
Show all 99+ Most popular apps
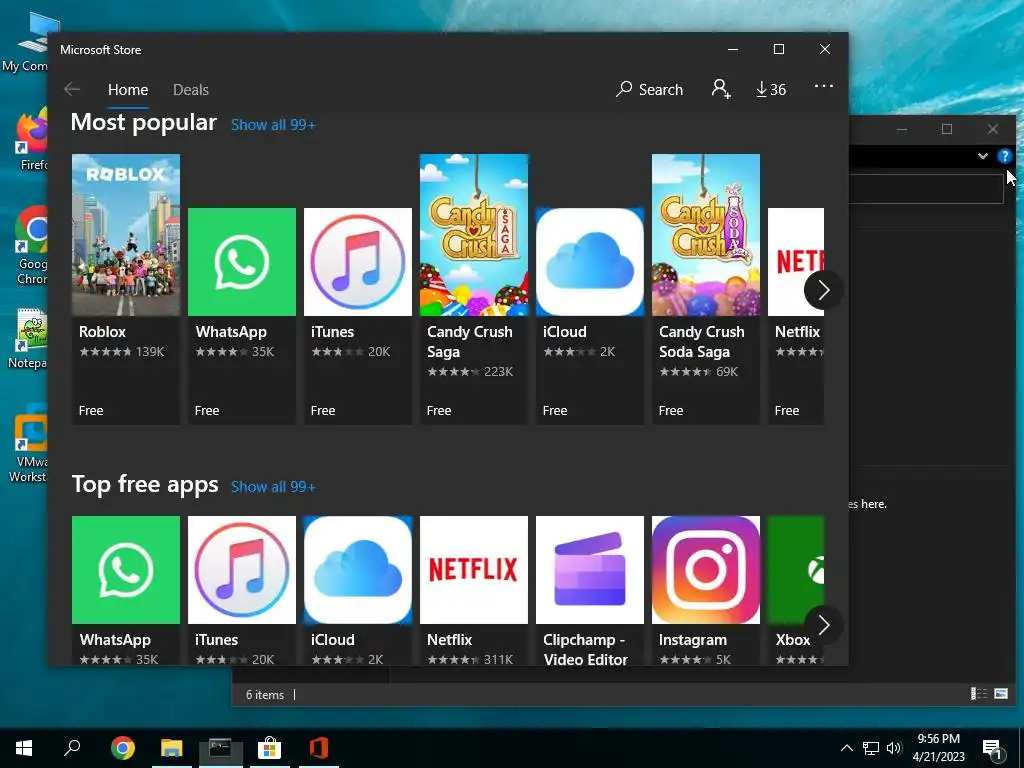(x=273, y=125)
